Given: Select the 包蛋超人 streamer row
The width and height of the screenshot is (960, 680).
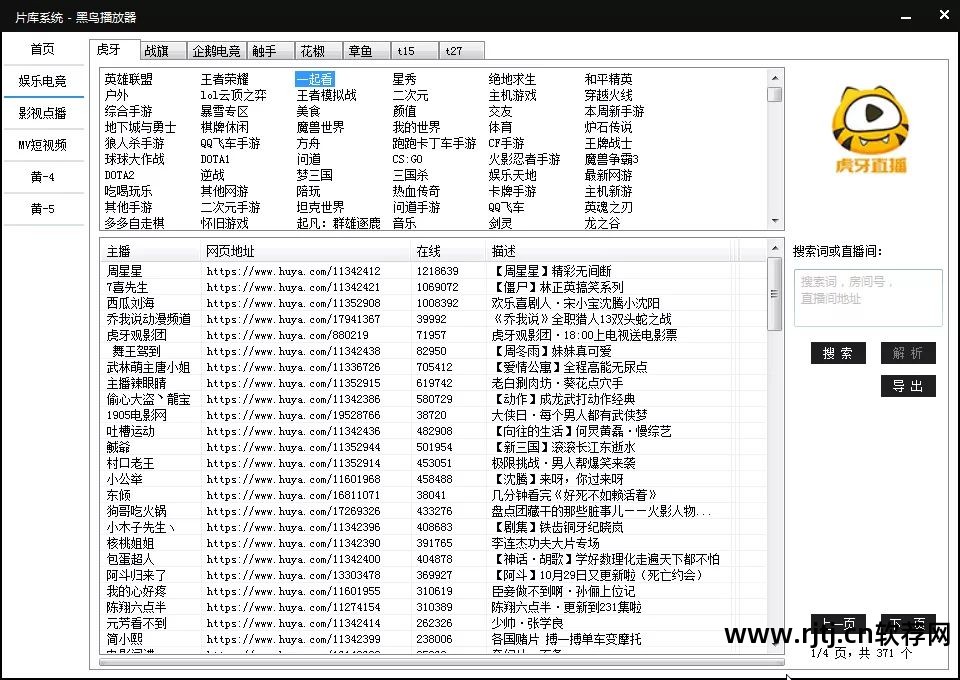Looking at the screenshot, I should (x=434, y=559).
